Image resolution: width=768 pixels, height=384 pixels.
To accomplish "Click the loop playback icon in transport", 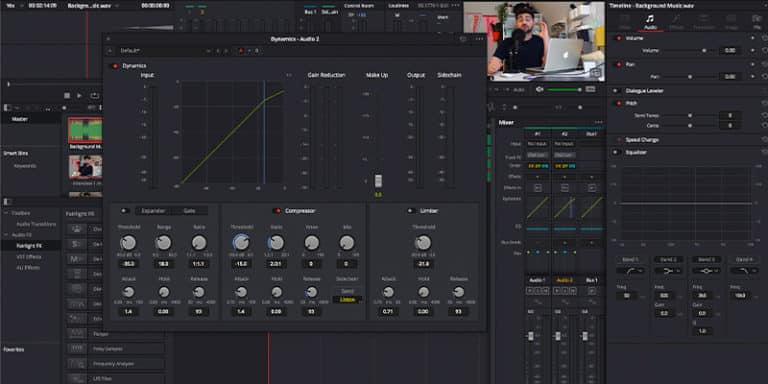I will coord(95,96).
